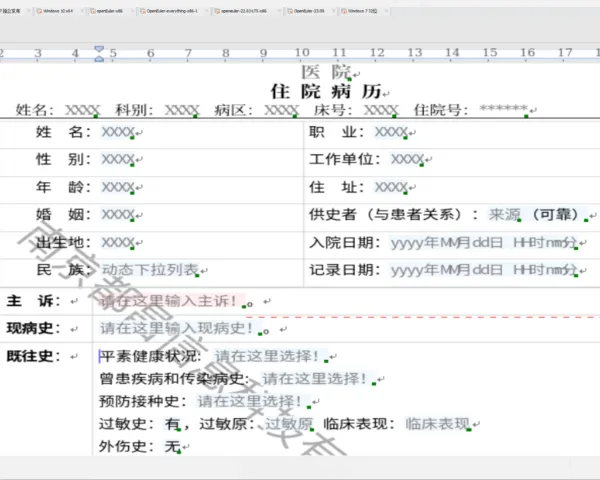This screenshot has height=480, width=600.
Task: Click the 住院病历 title text
Action: (x=326, y=91)
